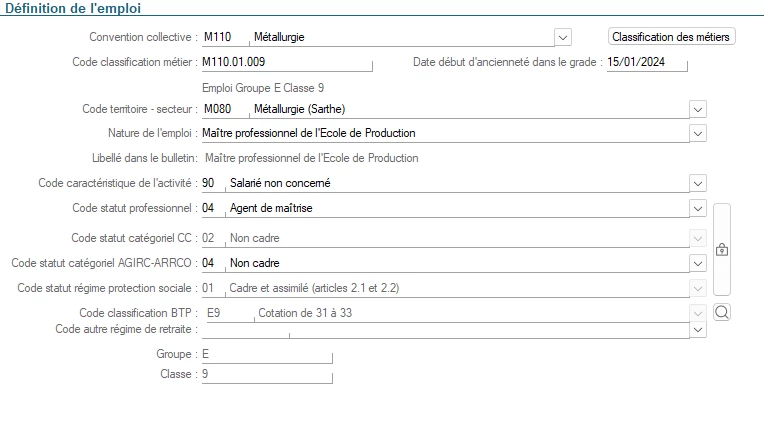Expand the Code territoire - secteur dropdown
764x442 pixels.
[698, 109]
